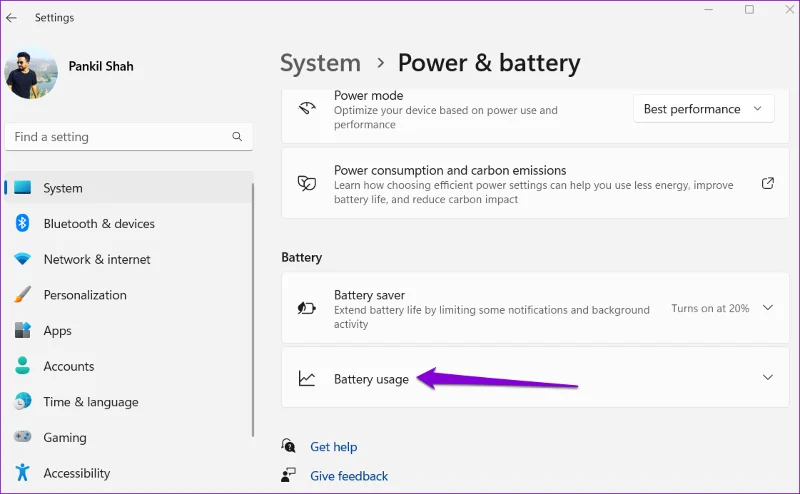The height and width of the screenshot is (494, 800).
Task: Click the Battery usage label
Action: click(371, 379)
